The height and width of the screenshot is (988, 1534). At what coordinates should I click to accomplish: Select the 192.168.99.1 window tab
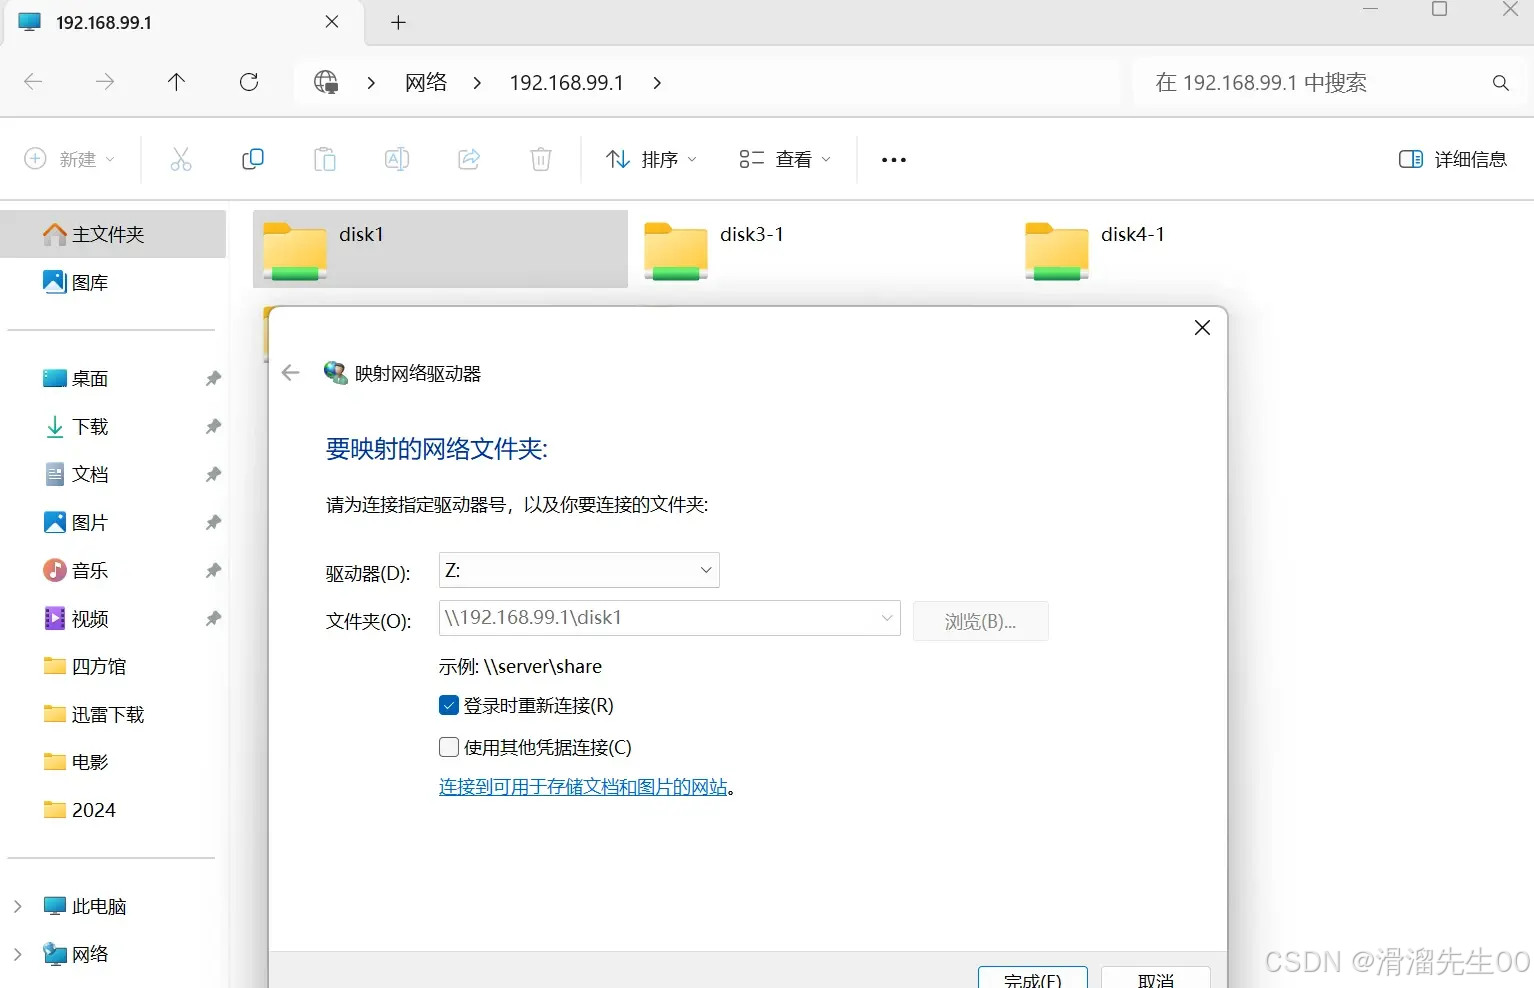click(x=180, y=22)
